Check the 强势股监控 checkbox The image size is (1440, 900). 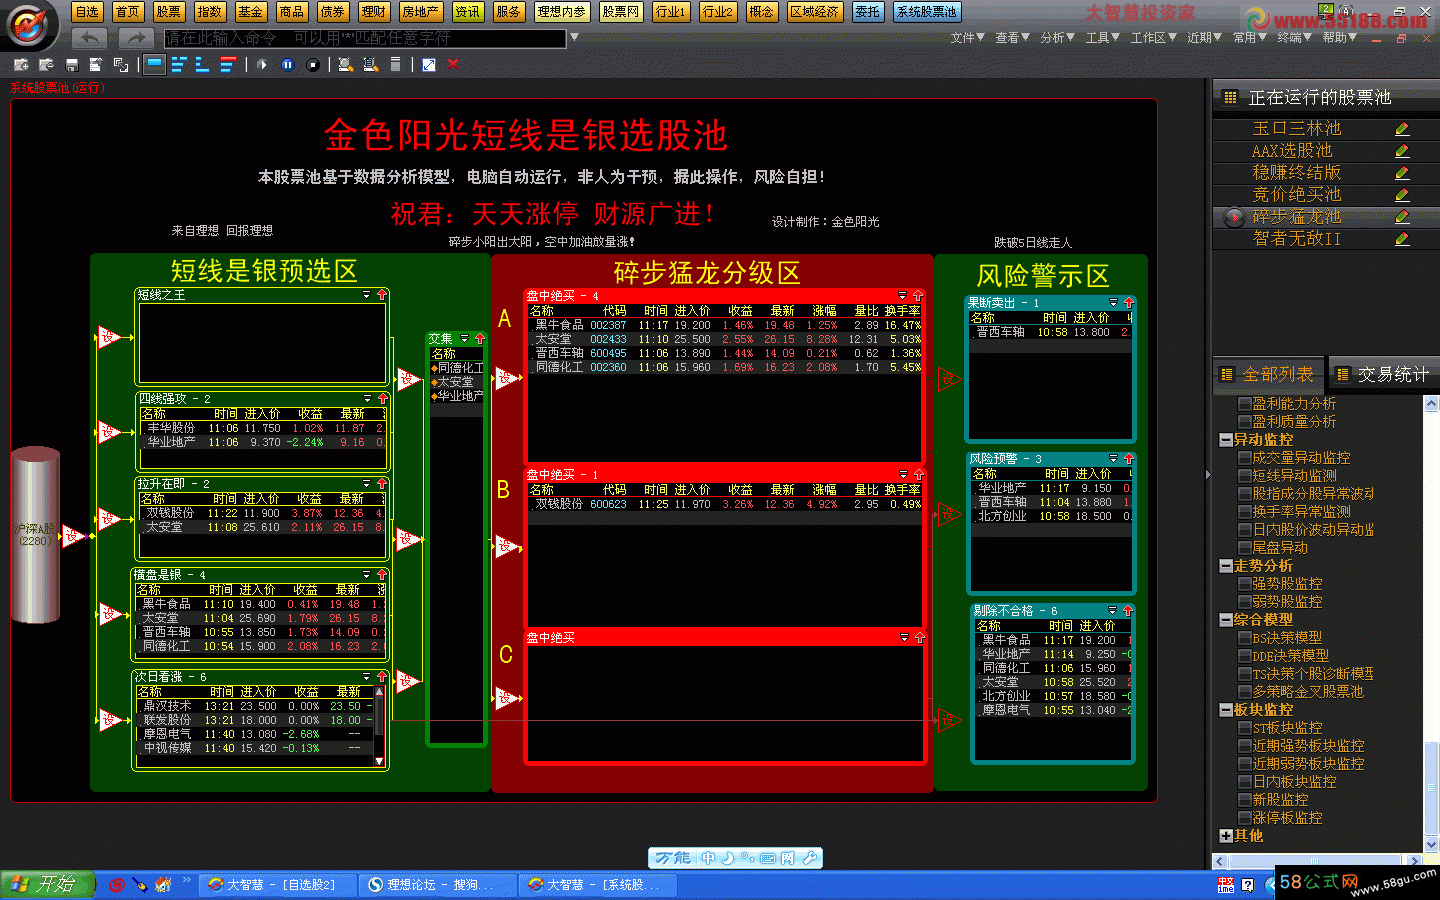click(x=1245, y=584)
